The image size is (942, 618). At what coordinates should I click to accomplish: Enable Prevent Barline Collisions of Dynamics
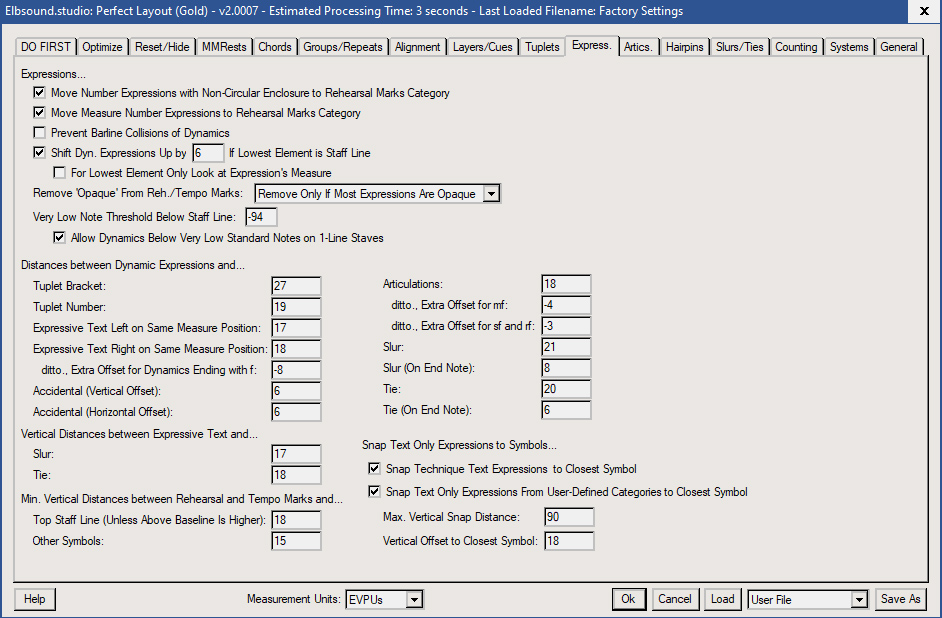[40, 133]
